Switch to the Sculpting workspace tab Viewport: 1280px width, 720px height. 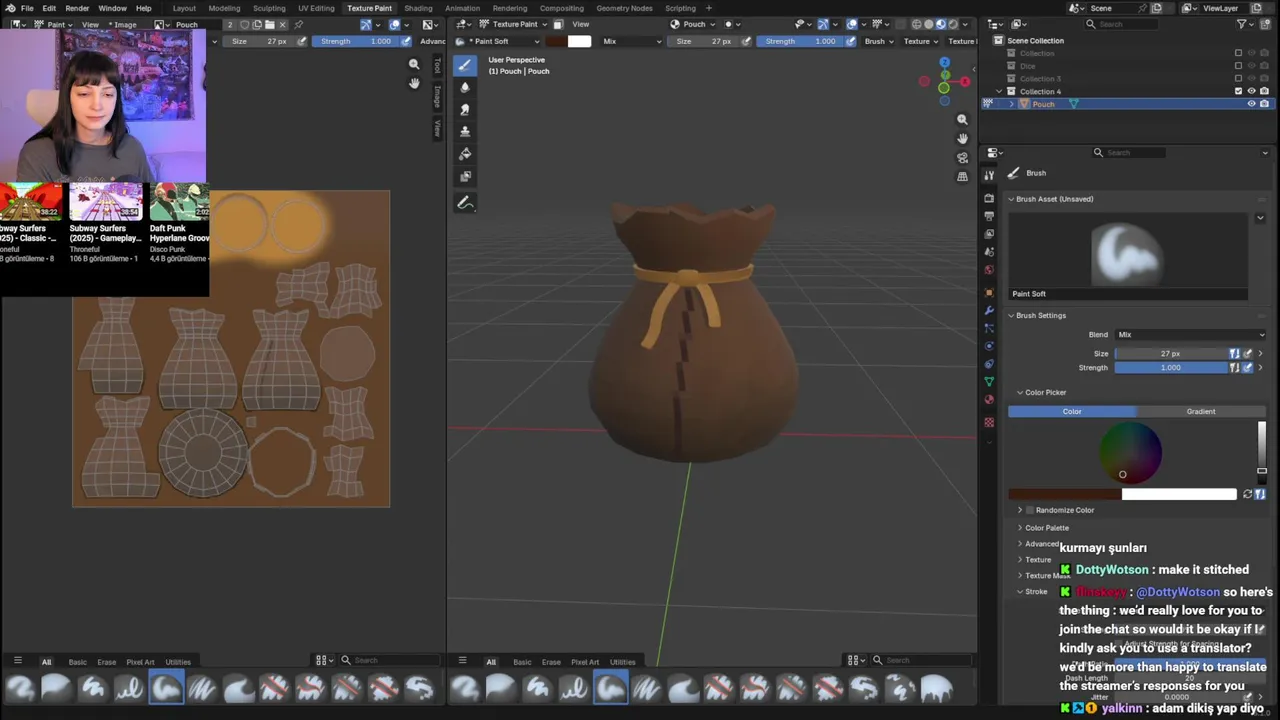pyautogui.click(x=269, y=8)
